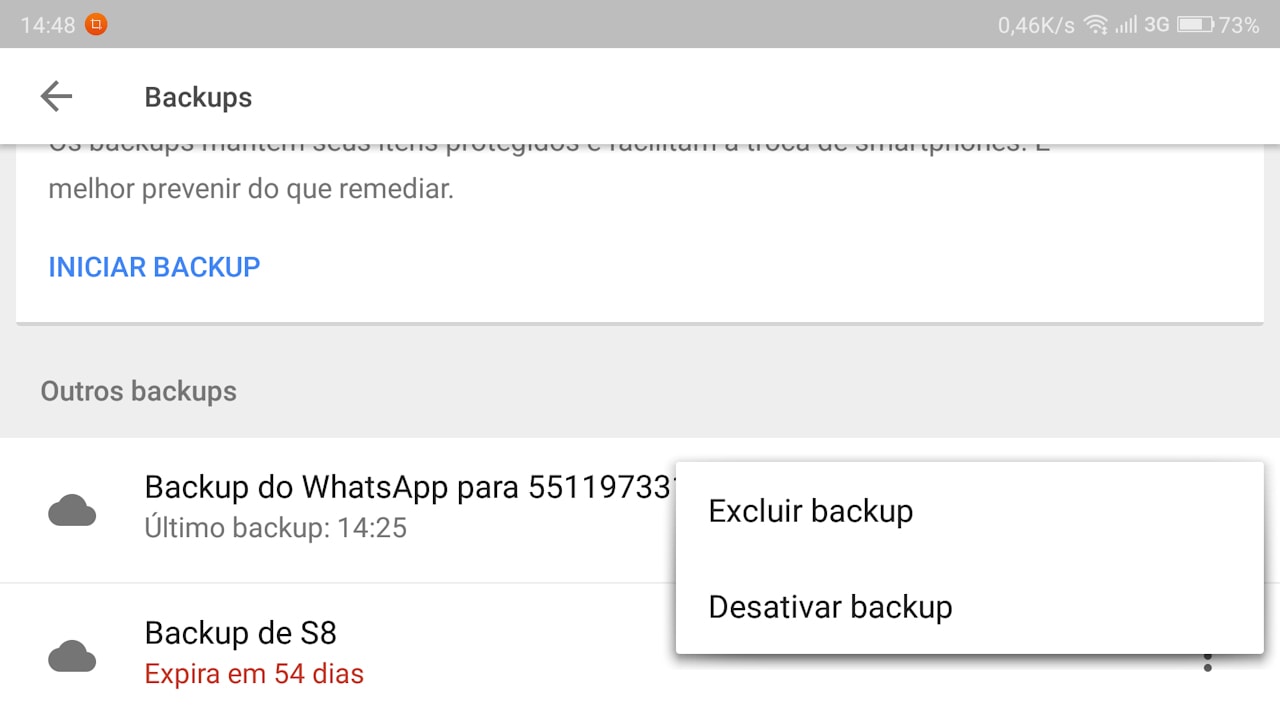Tap the Wi-Fi icon in status bar

(1097, 25)
